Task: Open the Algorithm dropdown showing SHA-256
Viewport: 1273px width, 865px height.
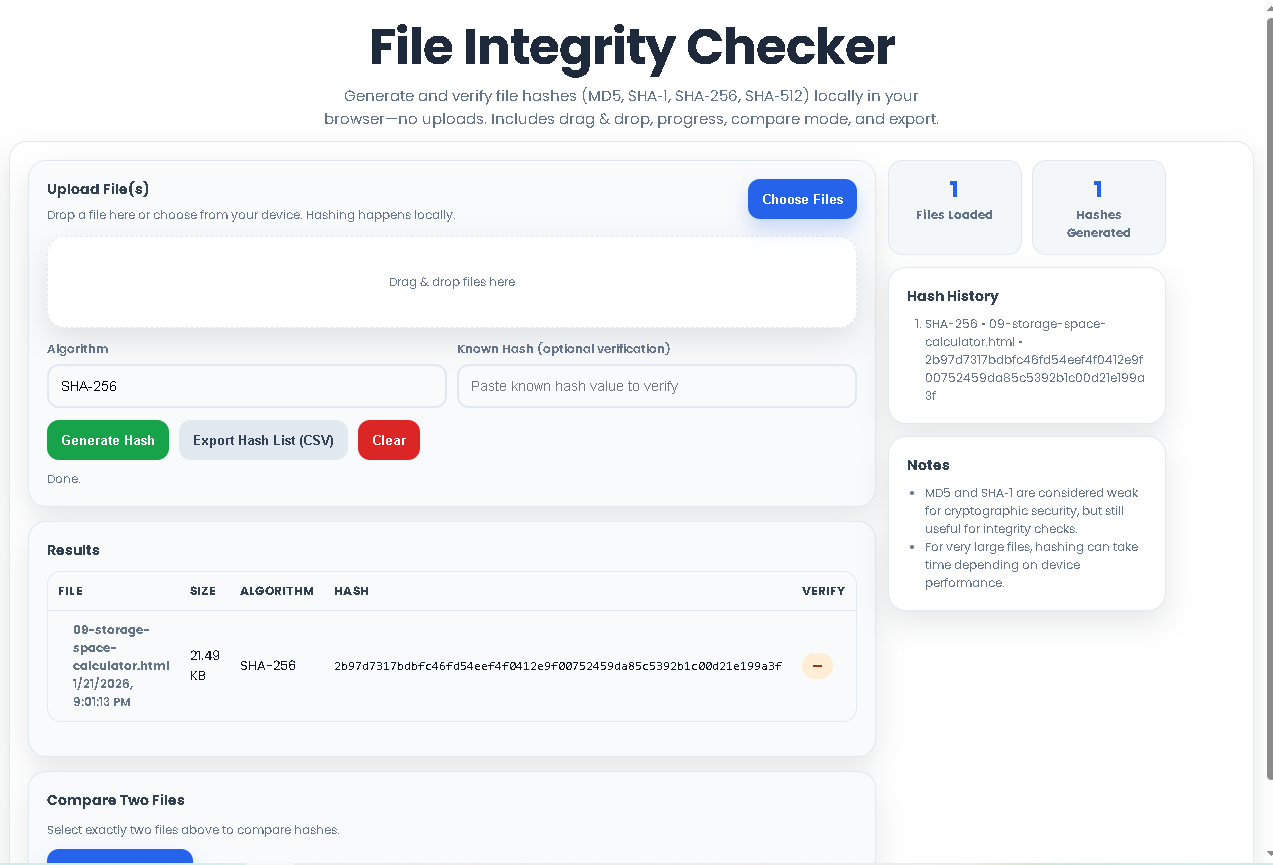Action: 246,386
